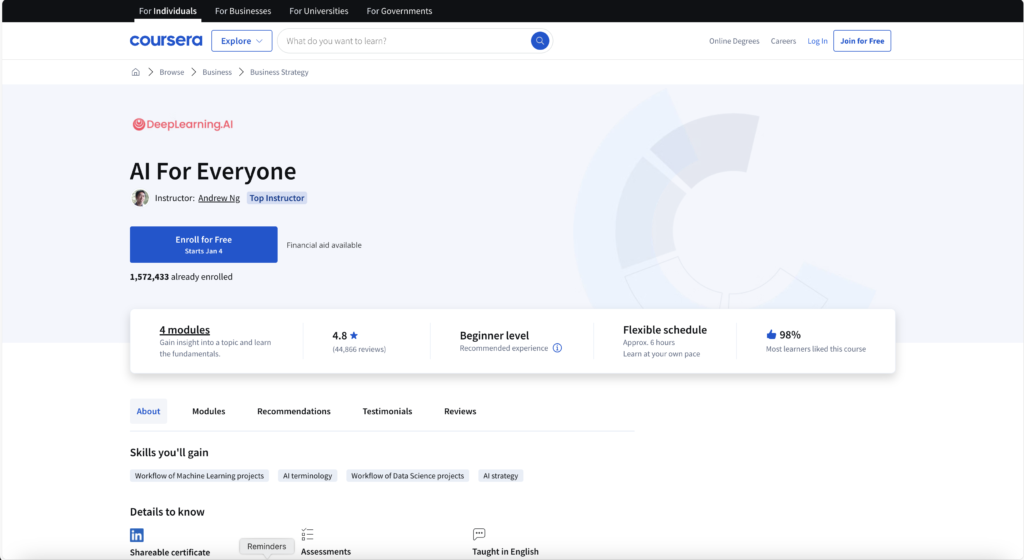
Task: Click the info icon beside Recommended experience
Action: pos(557,349)
